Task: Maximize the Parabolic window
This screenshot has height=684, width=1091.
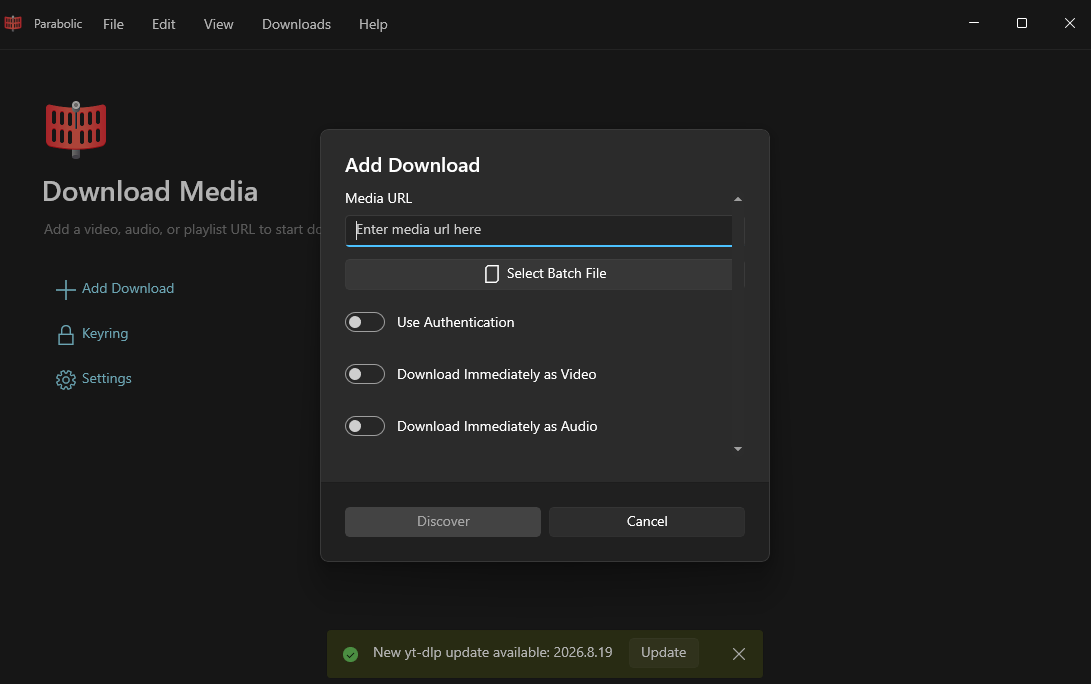Action: point(1021,23)
